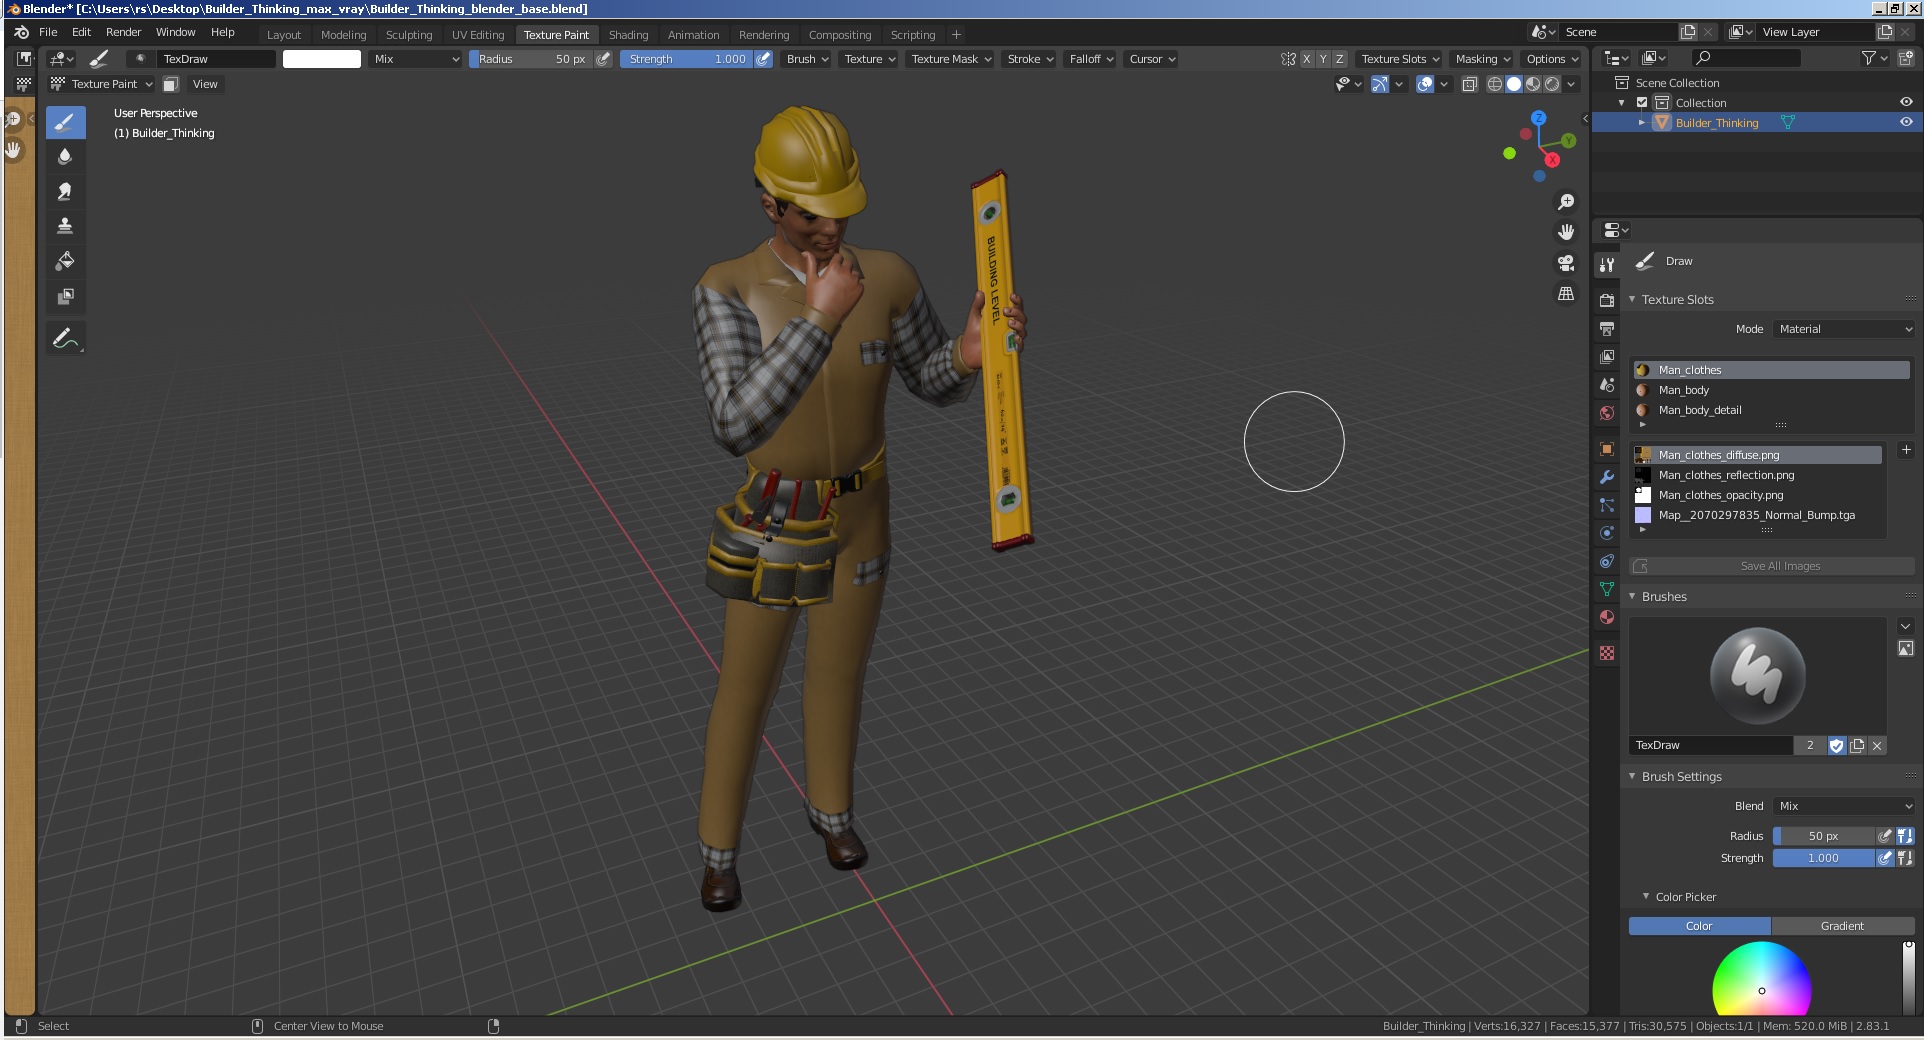The width and height of the screenshot is (1924, 1040).
Task: Open the View Layer properties tab
Action: (x=1607, y=357)
